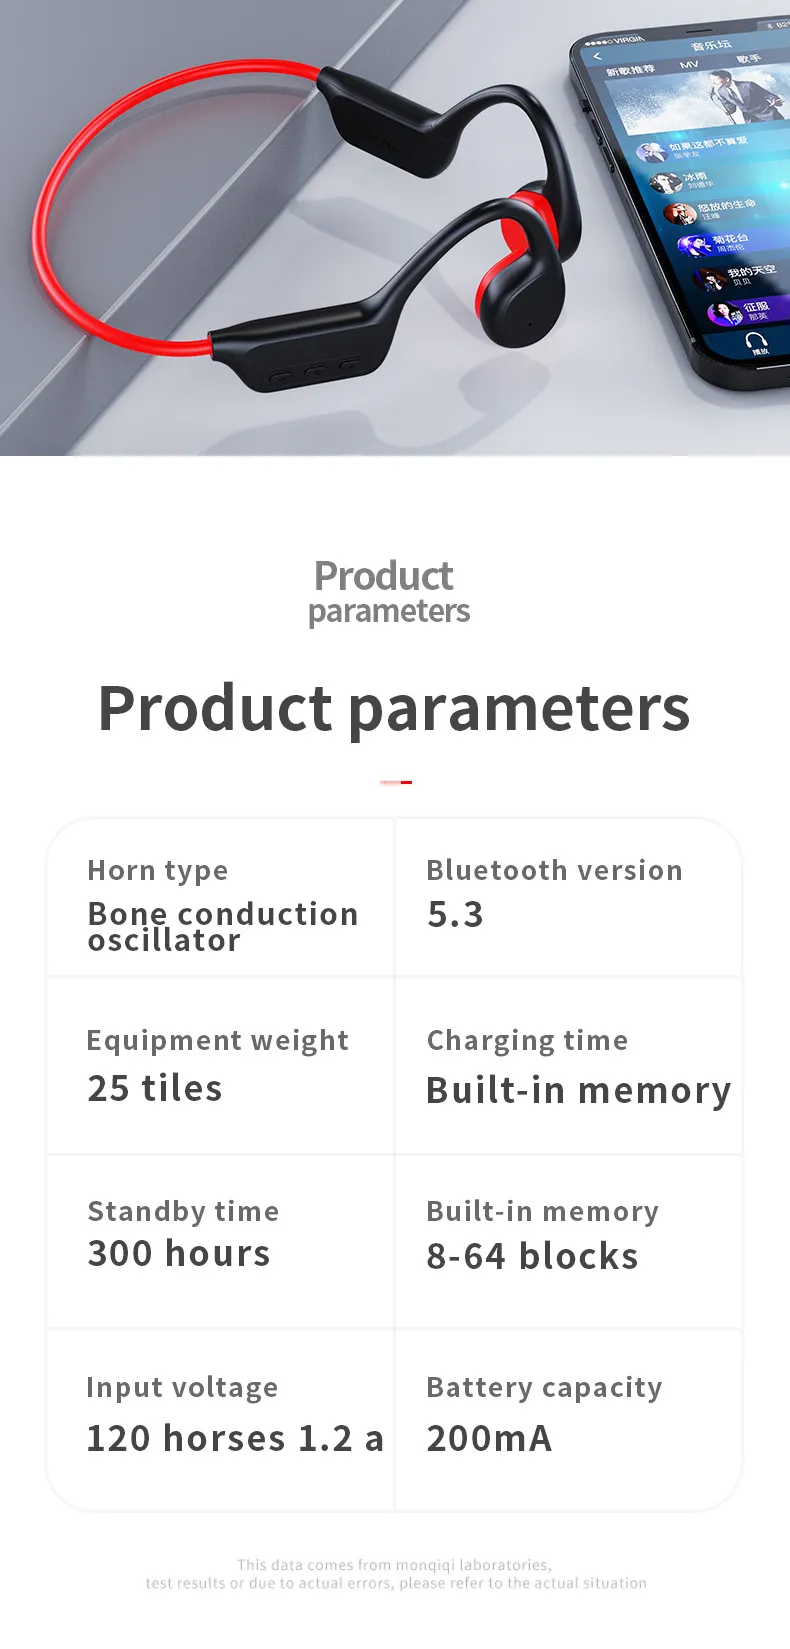Switch to the 新歌推荐 tab

point(630,69)
